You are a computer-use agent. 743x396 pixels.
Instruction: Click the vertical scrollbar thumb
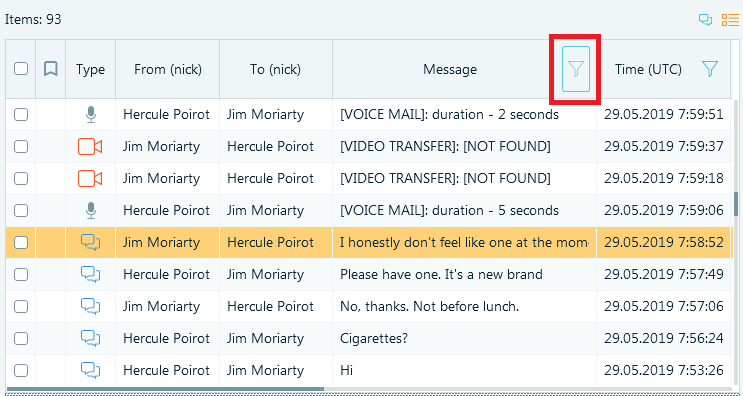736,203
